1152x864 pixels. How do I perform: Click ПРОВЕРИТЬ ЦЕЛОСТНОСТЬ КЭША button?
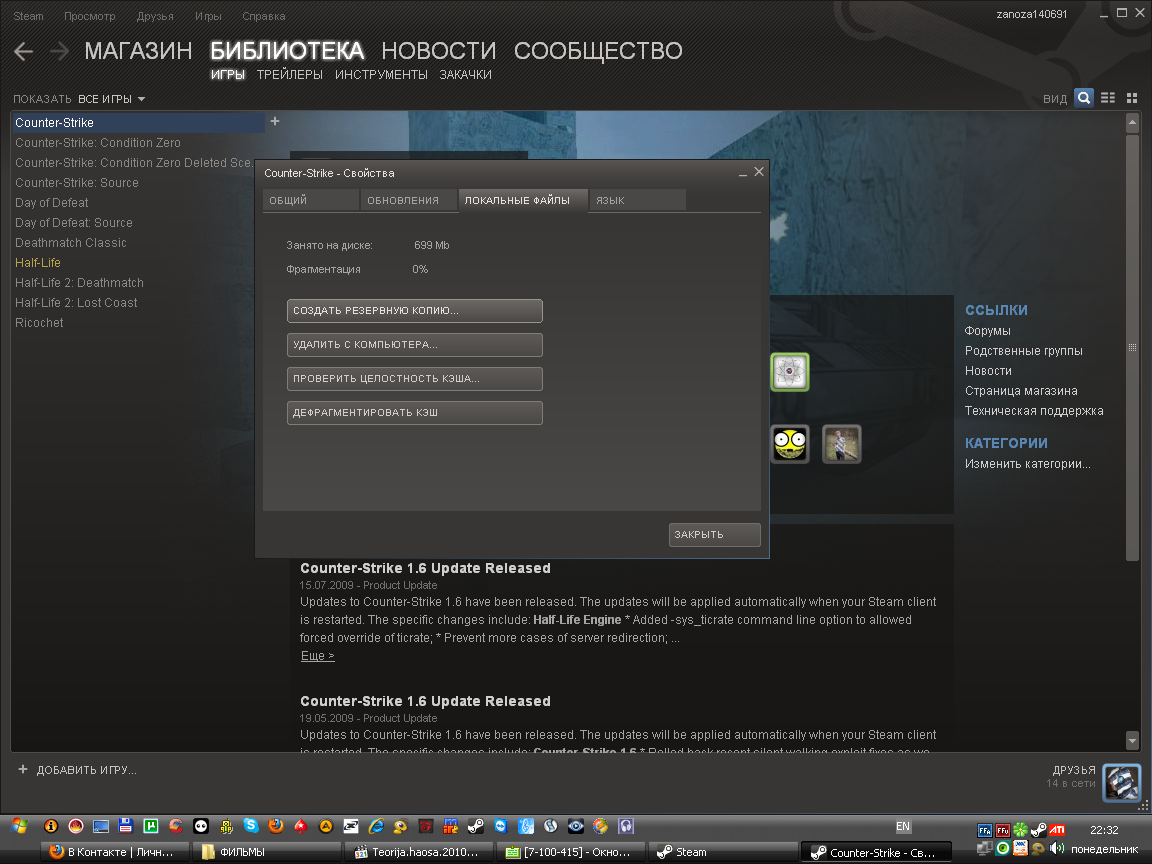point(414,378)
